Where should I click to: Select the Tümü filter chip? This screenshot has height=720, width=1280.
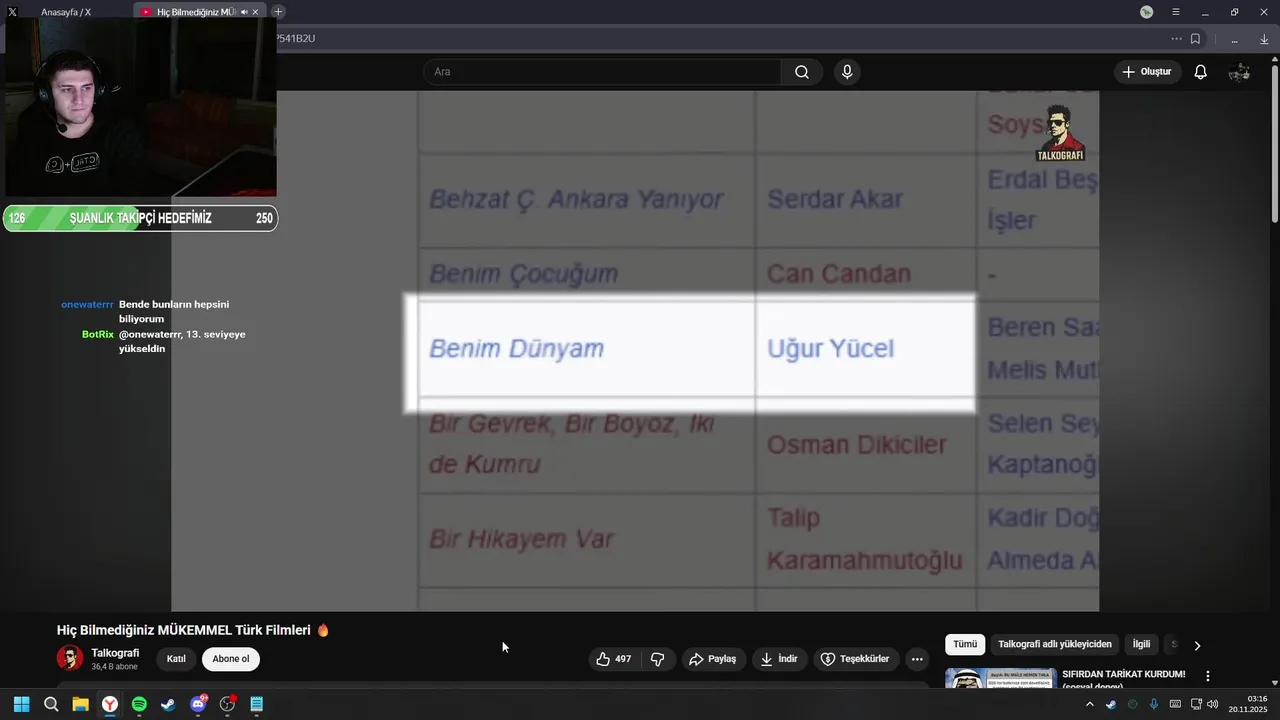(965, 645)
